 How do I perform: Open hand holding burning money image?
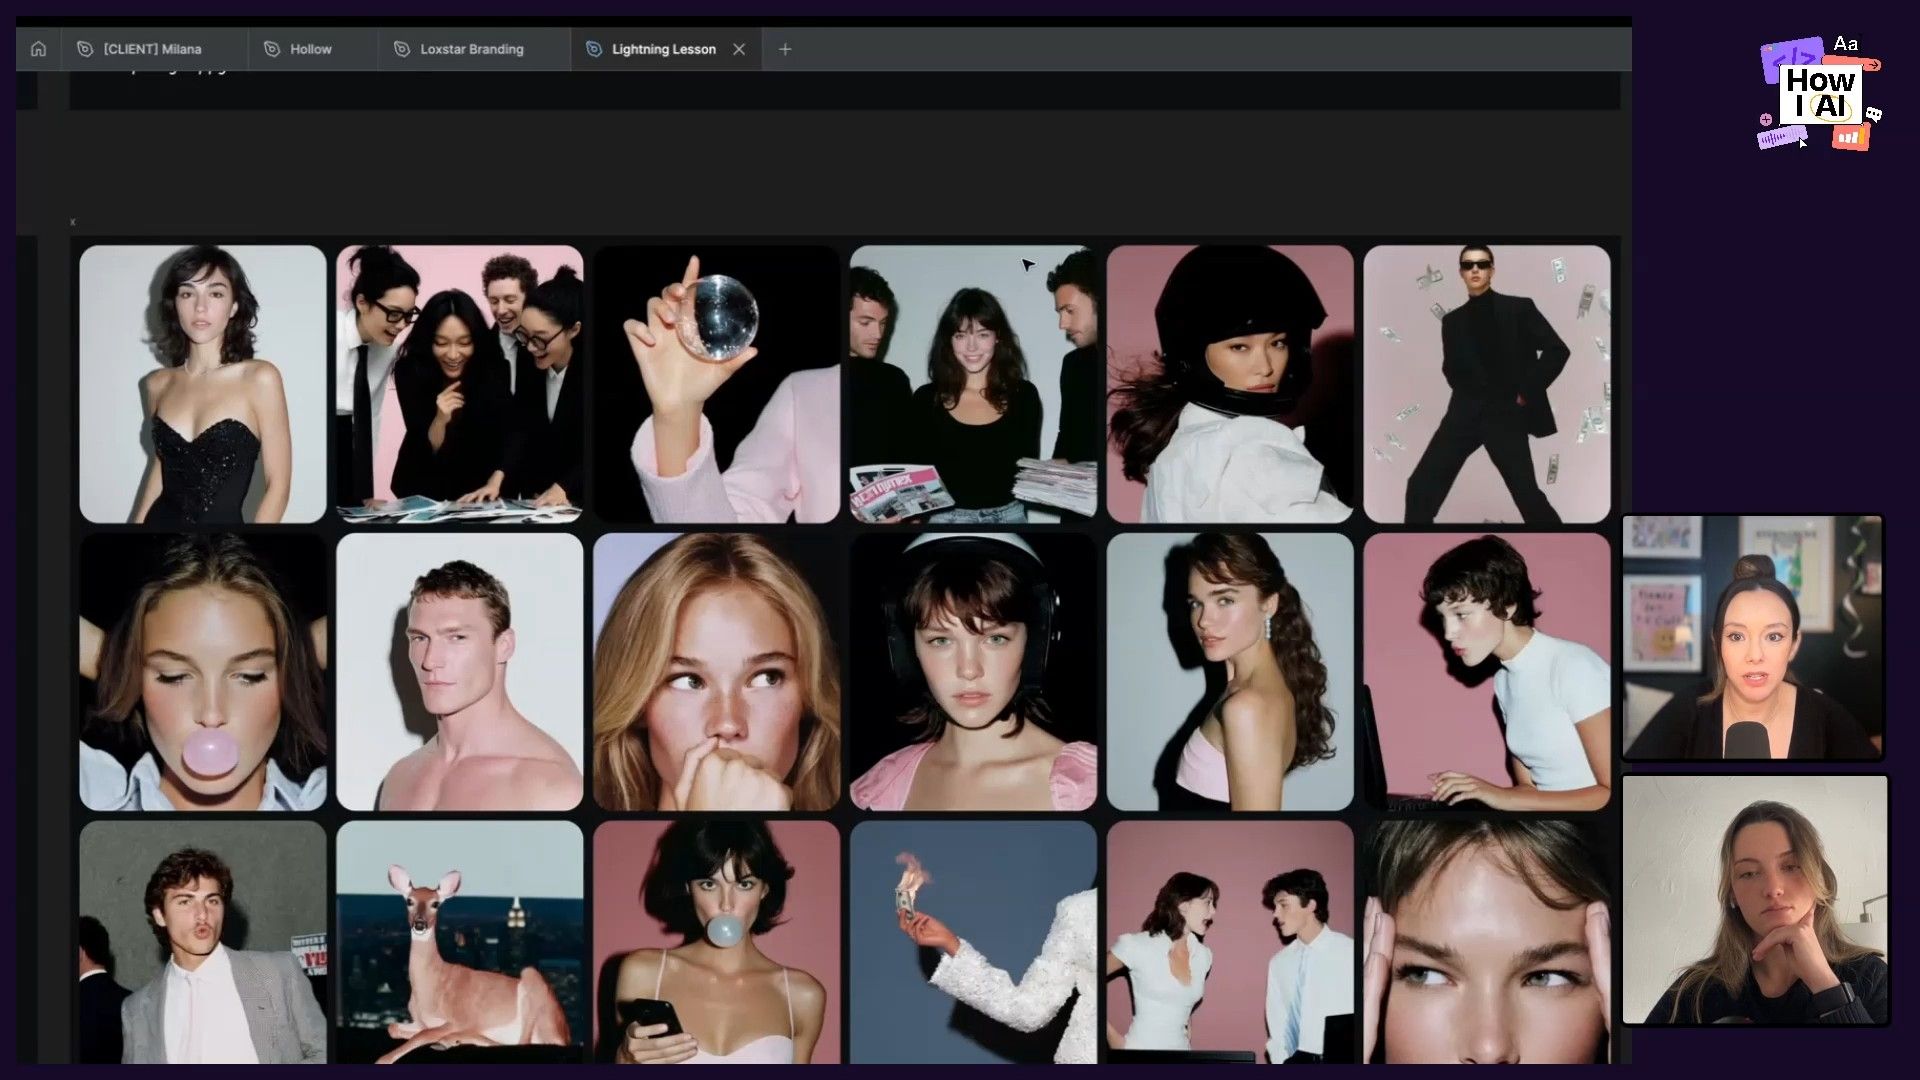974,942
